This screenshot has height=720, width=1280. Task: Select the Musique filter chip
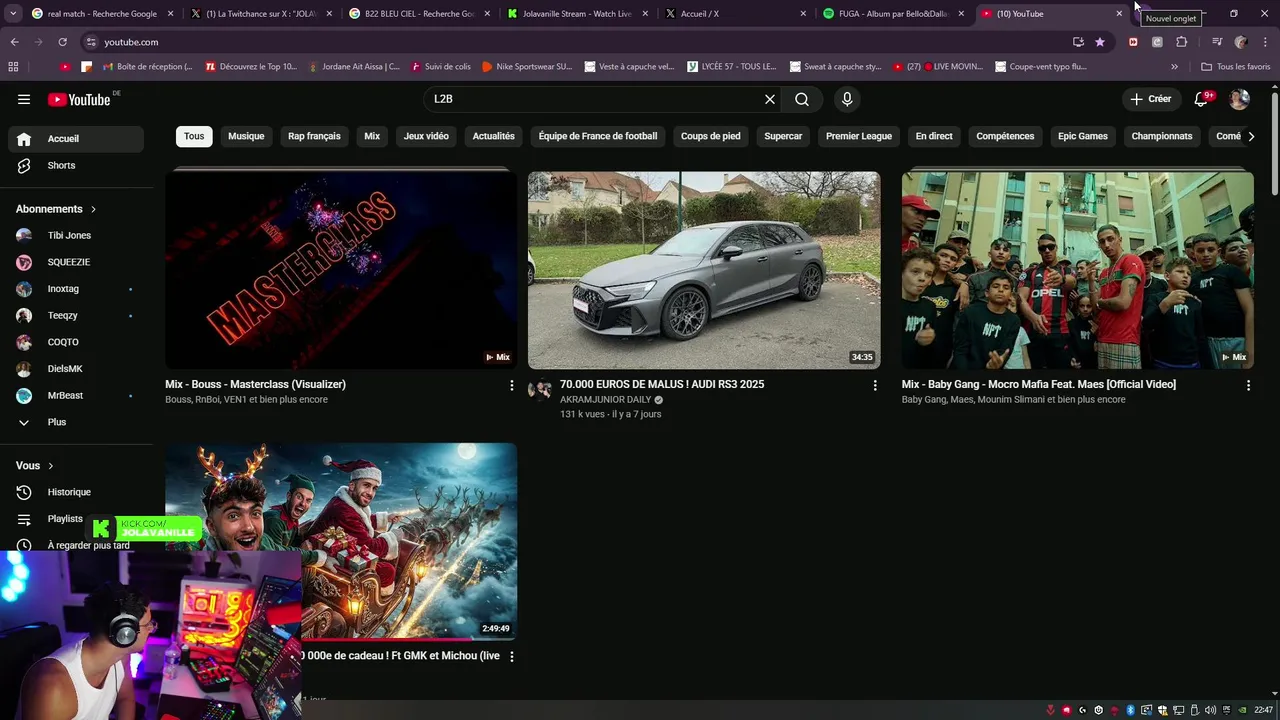point(246,136)
